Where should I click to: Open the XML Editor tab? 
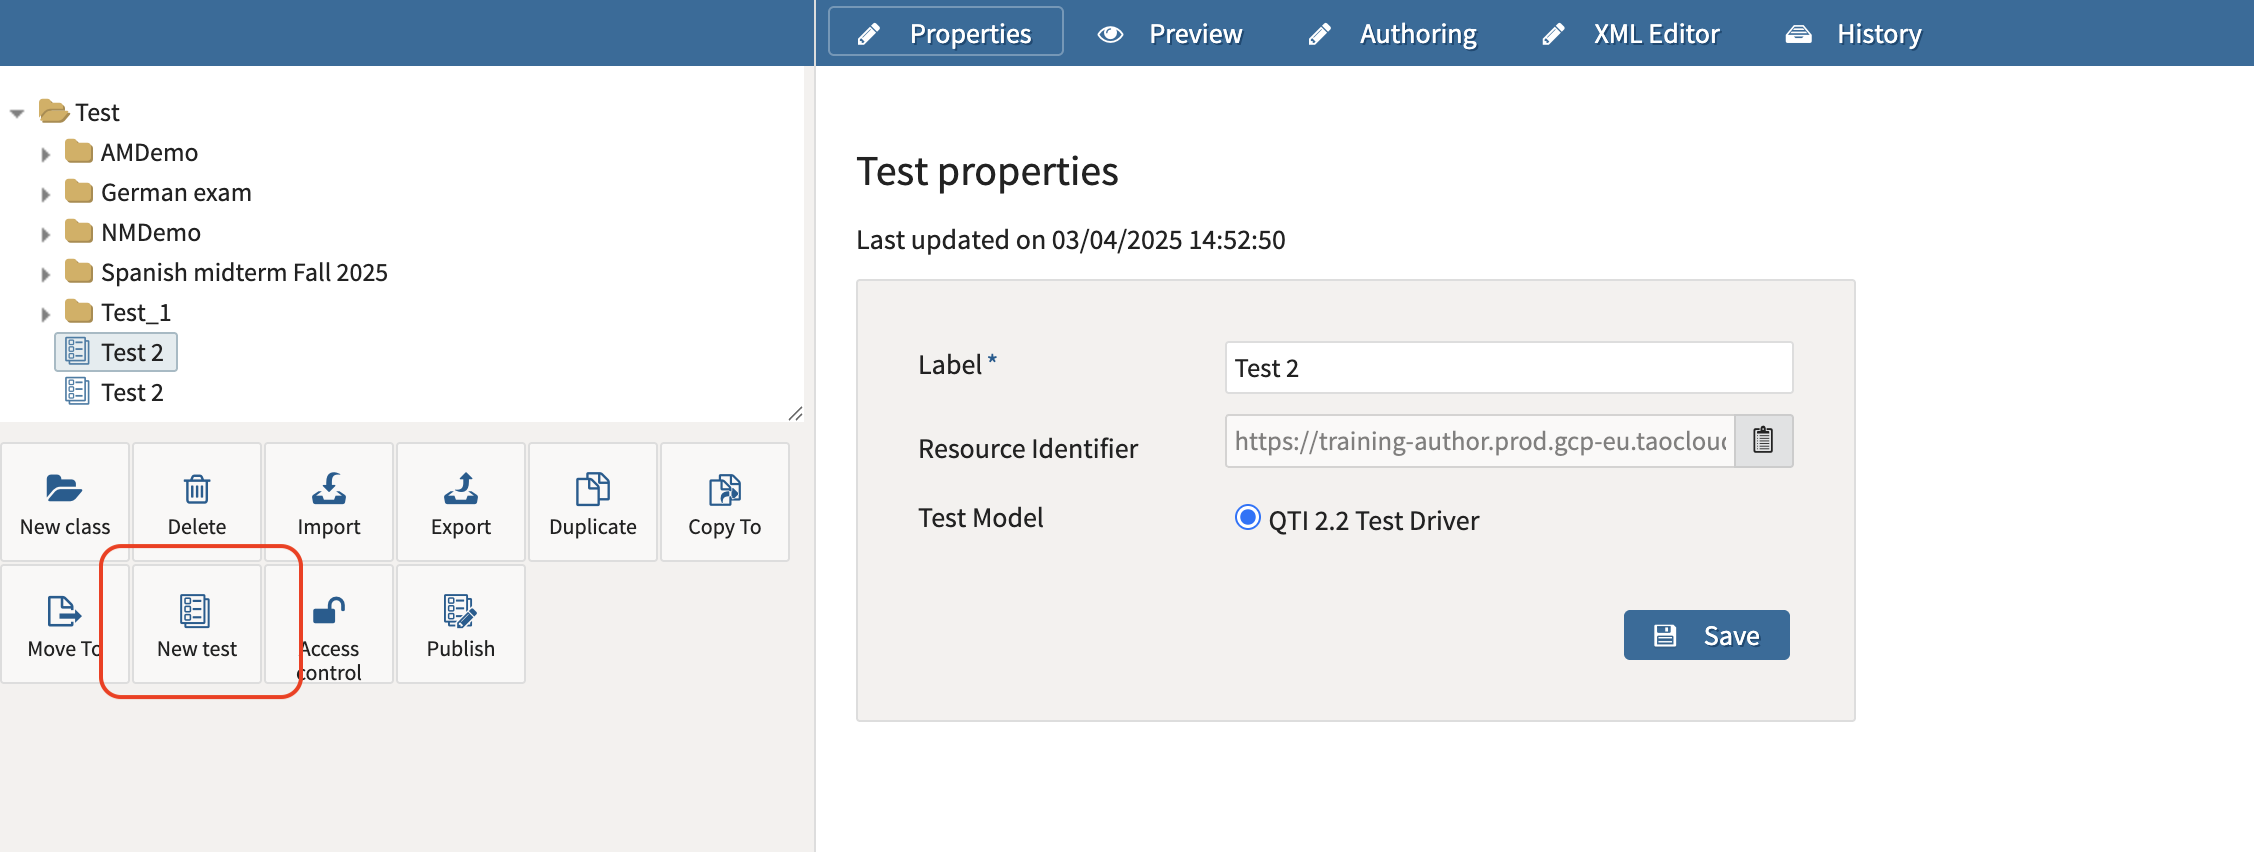click(1632, 33)
